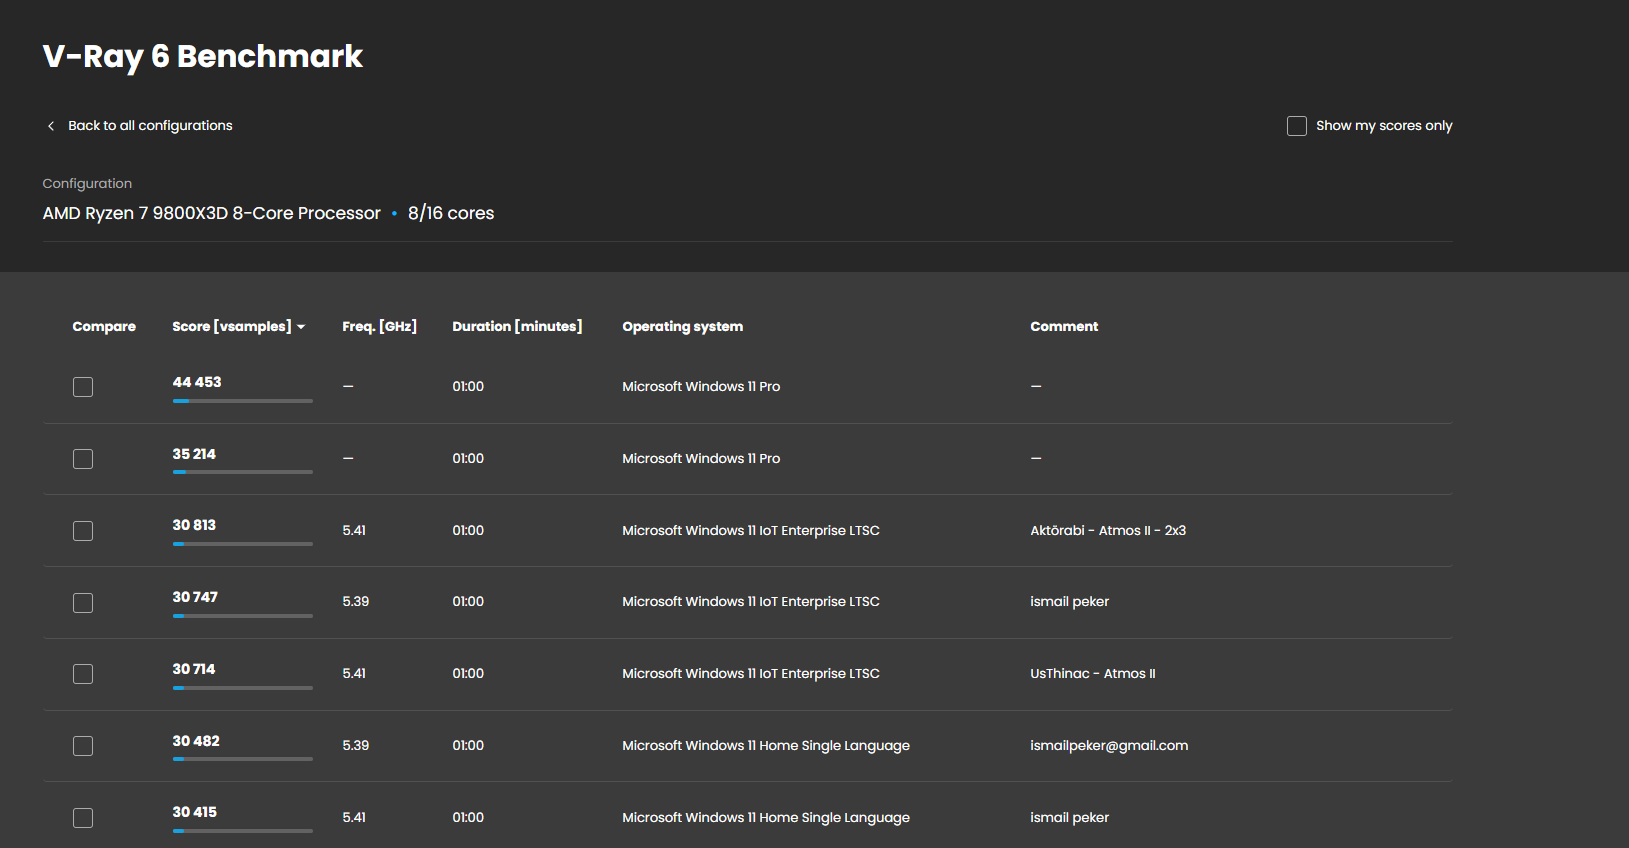Select the score value 30 813
The width and height of the screenshot is (1629, 848).
pos(194,525)
